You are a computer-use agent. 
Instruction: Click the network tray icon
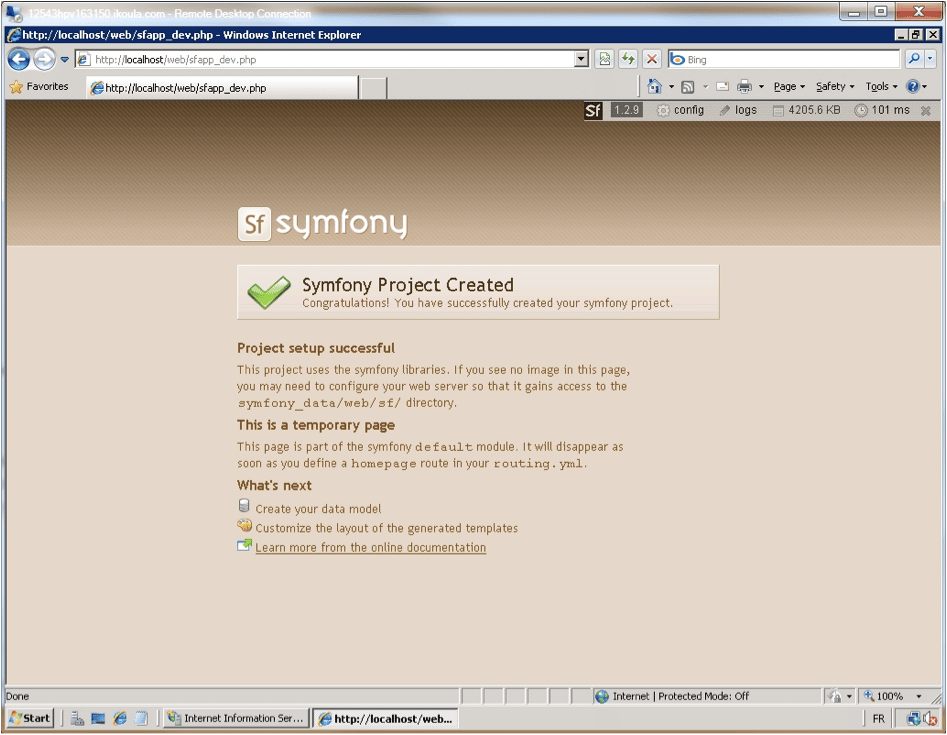tap(913, 719)
